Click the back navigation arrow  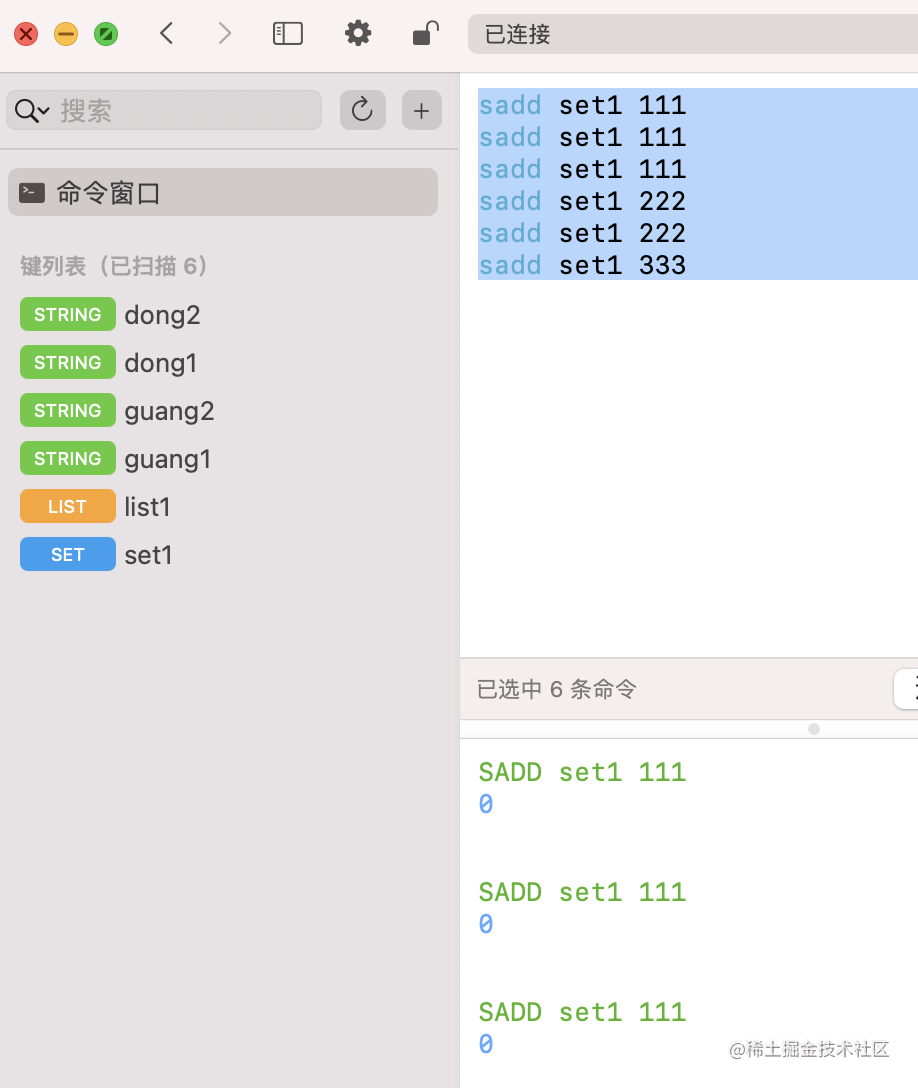[167, 33]
